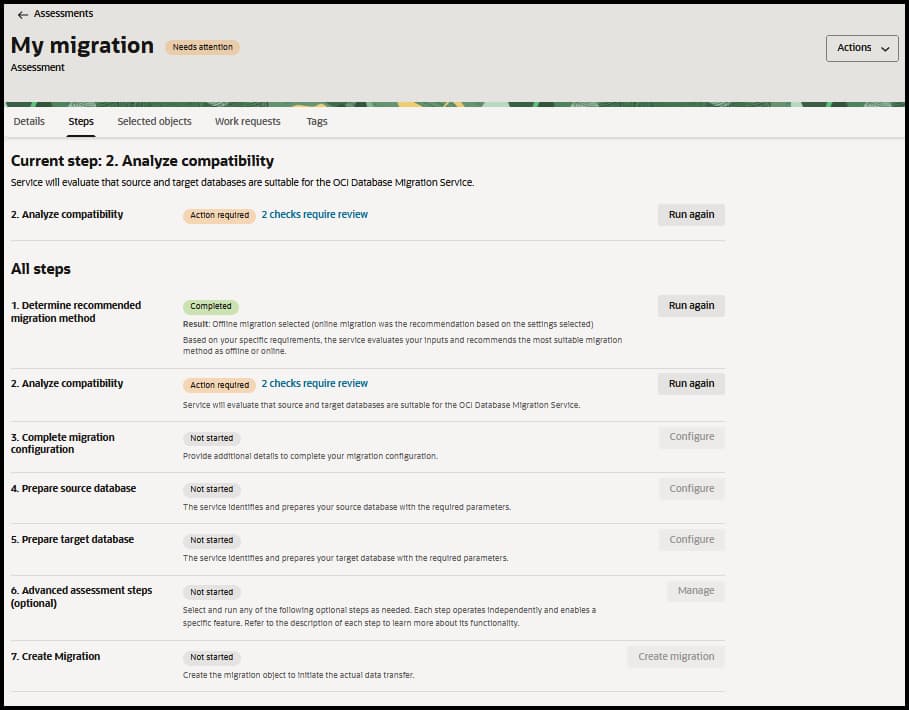
Task: Configure Prepare source database step
Action: (691, 489)
